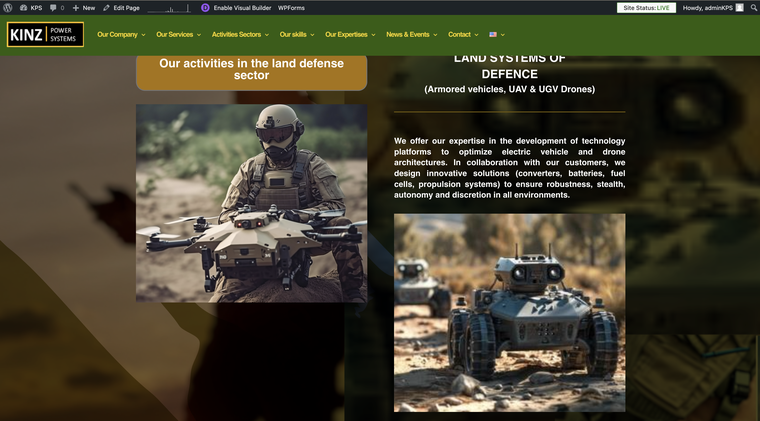The width and height of the screenshot is (760, 421).
Task: Click the plus New content button
Action: tap(84, 8)
